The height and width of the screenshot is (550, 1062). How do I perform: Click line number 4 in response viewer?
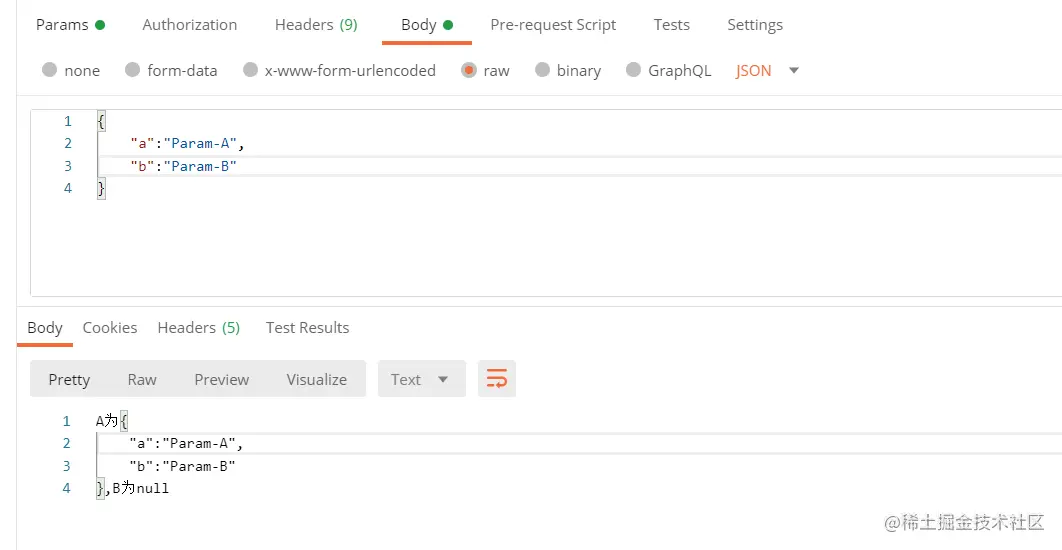click(66, 488)
